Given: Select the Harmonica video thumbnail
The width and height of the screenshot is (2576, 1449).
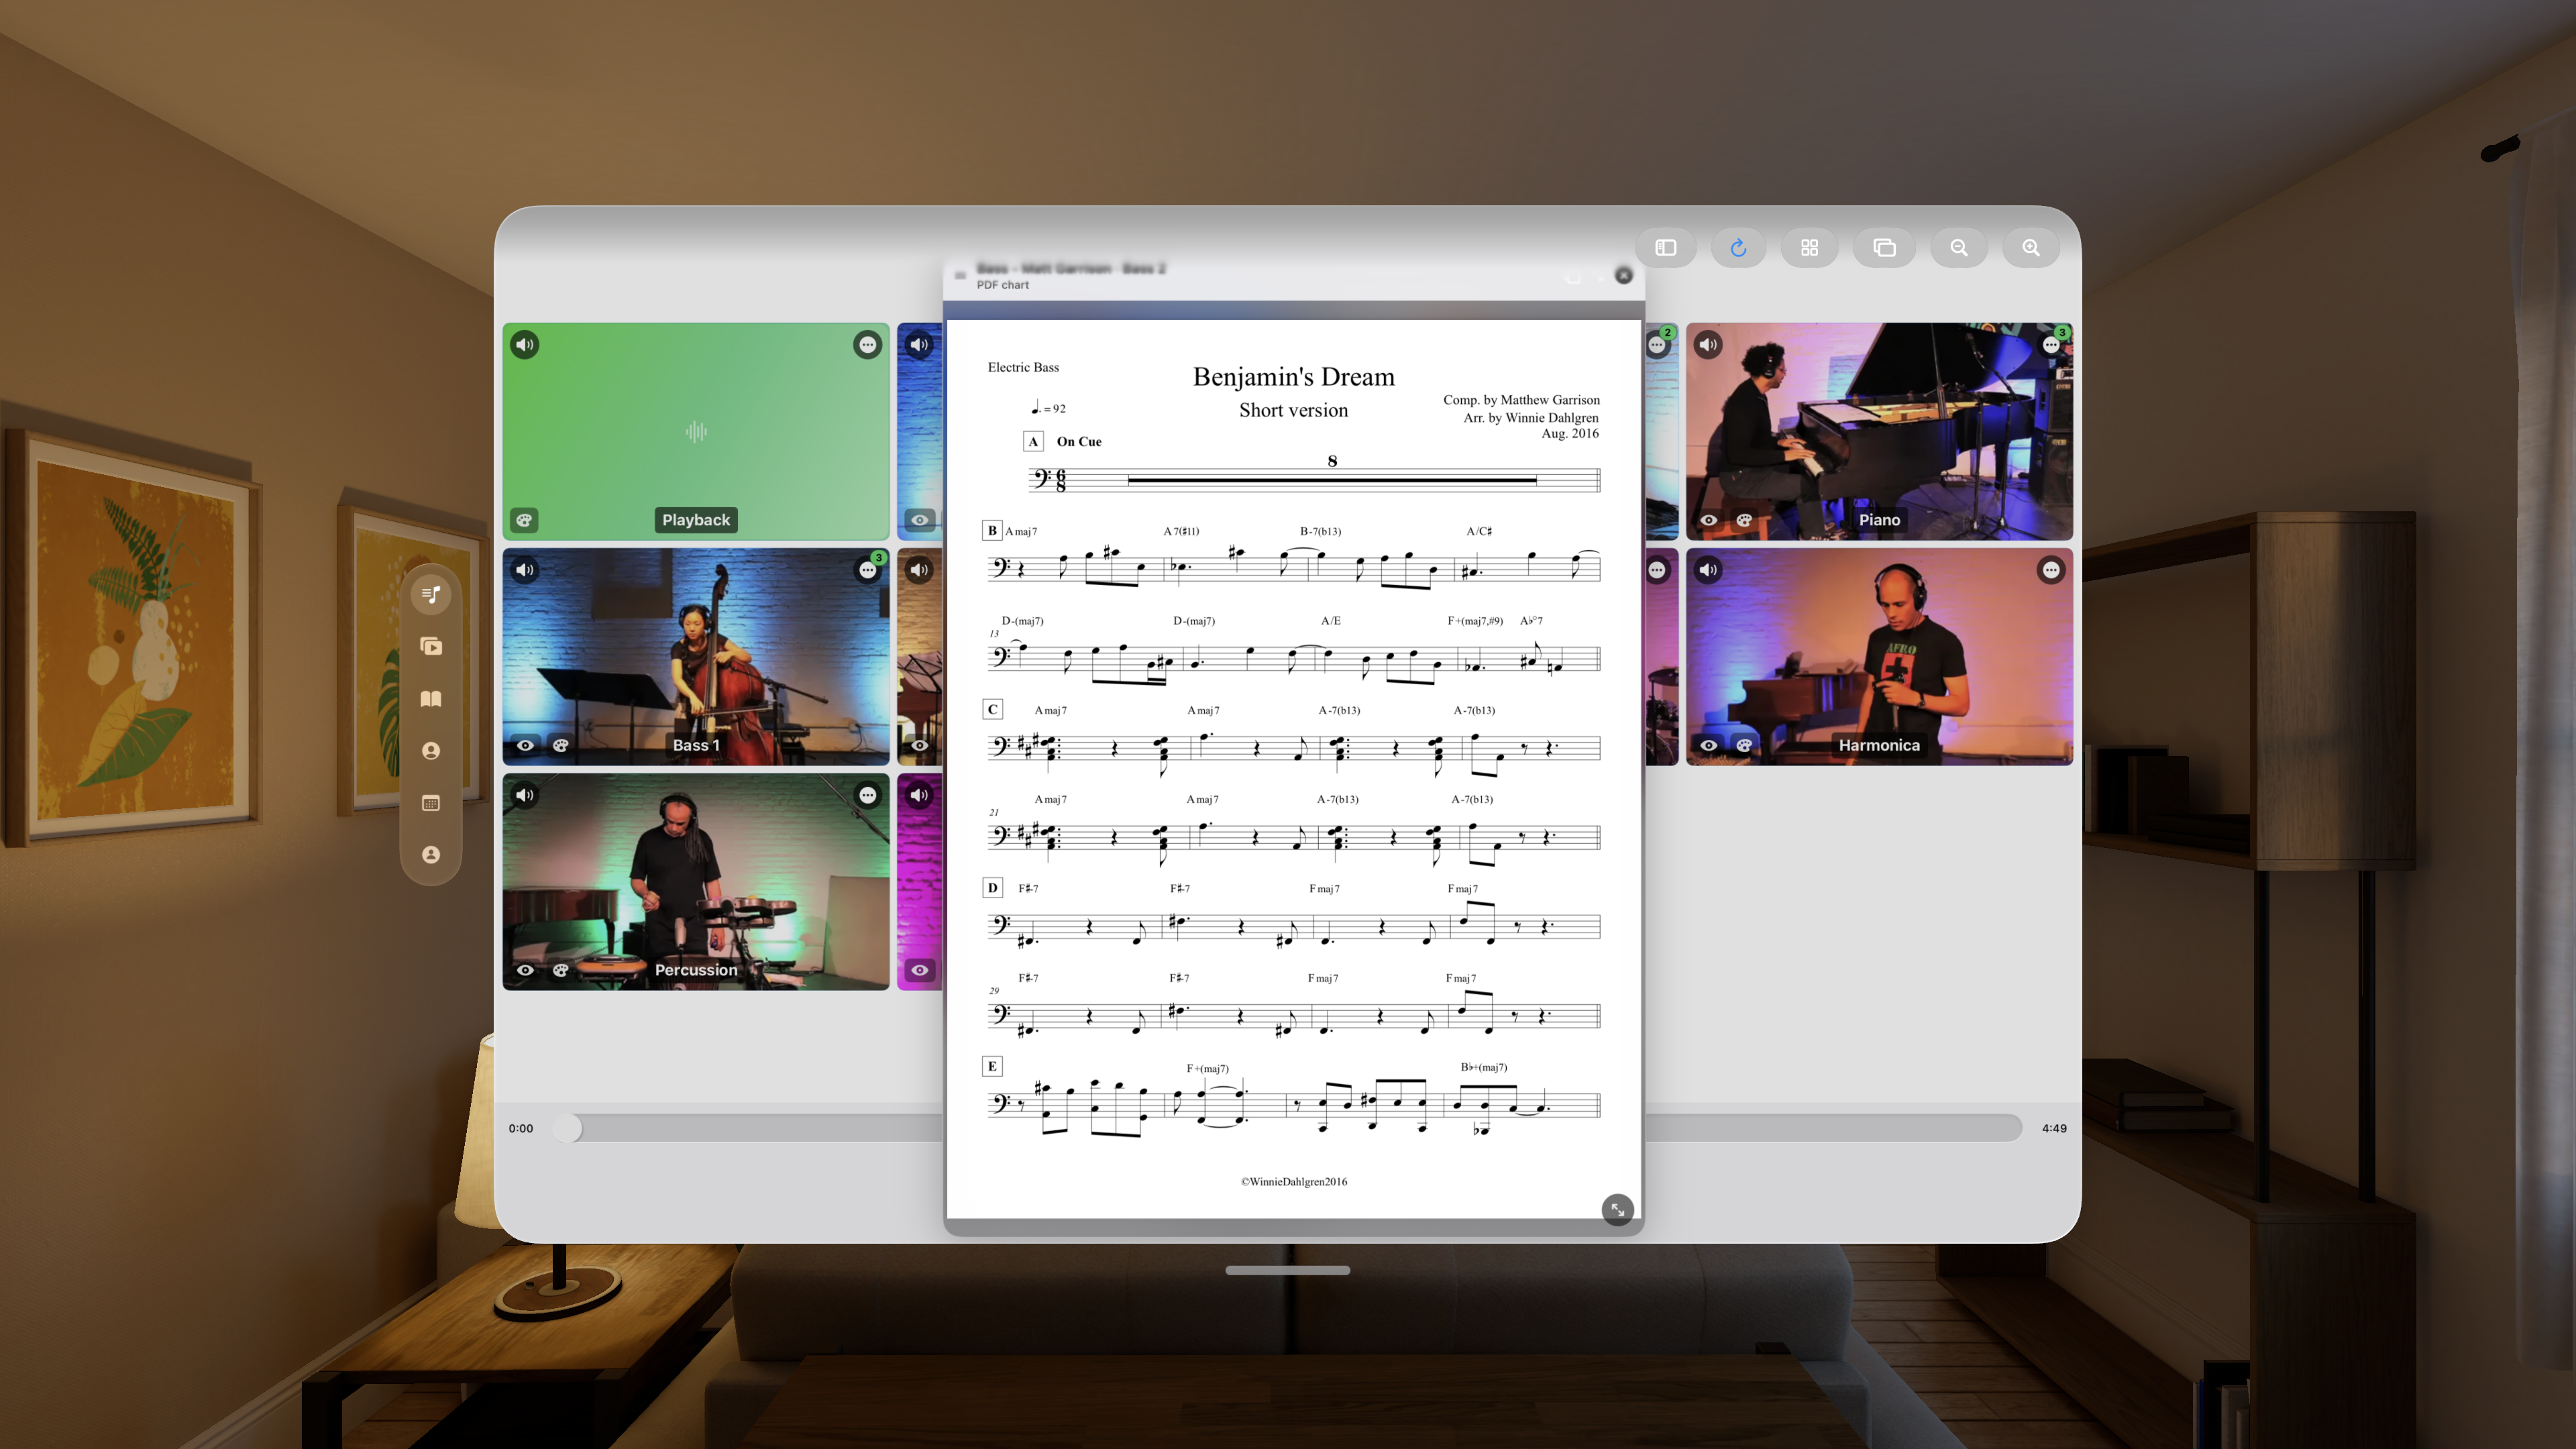Looking at the screenshot, I should (1879, 657).
